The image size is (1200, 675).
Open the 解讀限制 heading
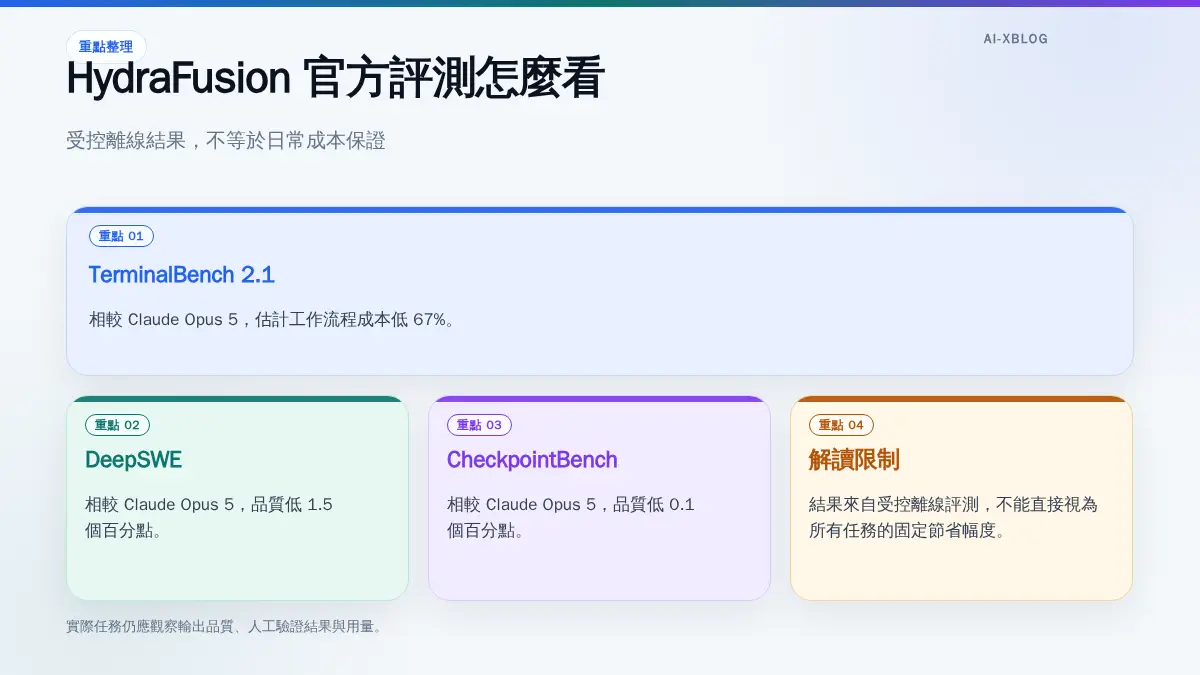click(854, 460)
